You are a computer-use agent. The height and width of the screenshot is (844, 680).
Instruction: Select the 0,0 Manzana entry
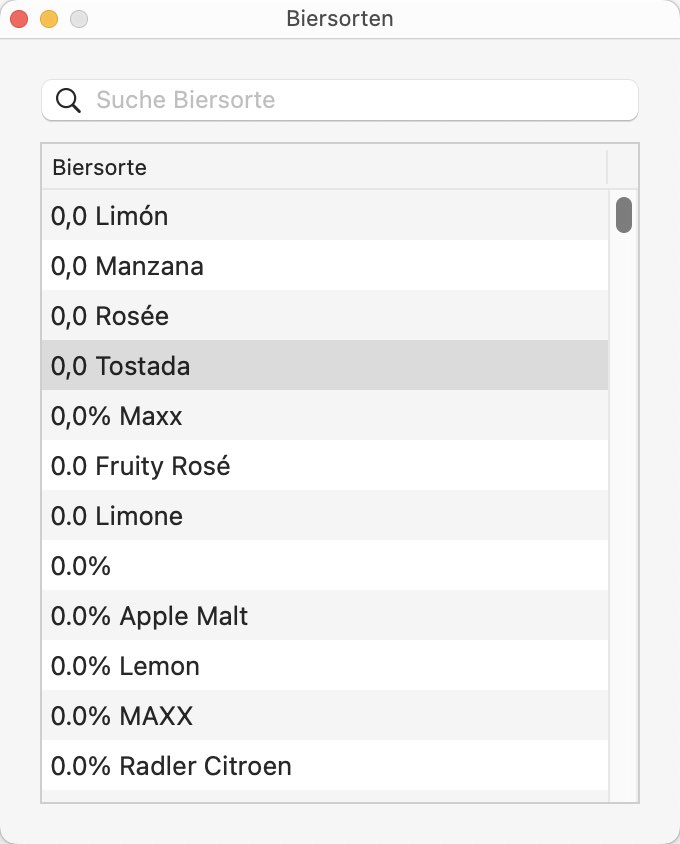pyautogui.click(x=325, y=265)
